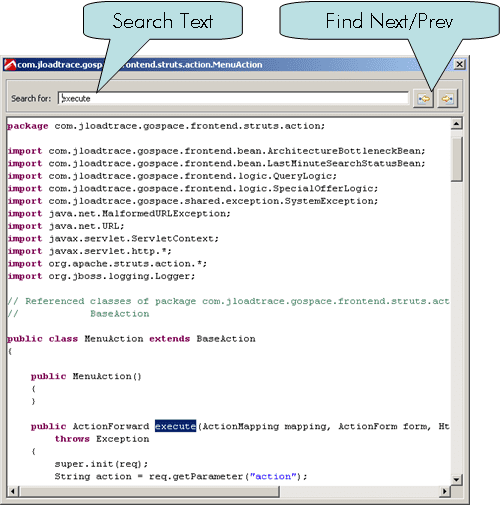Click horizontal scrollbar right arrow

[445, 491]
